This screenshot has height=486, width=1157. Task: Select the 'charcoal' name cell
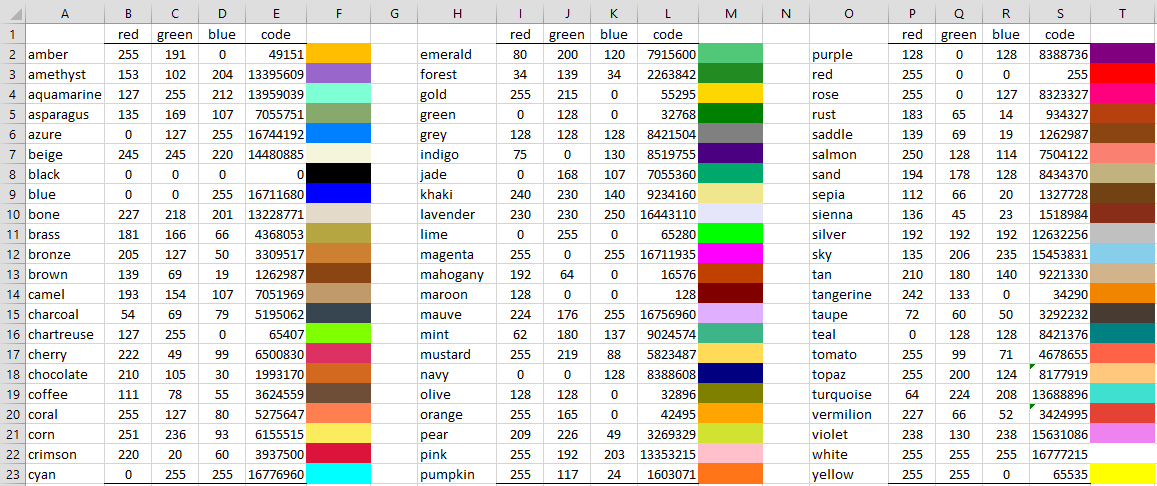tap(65, 314)
